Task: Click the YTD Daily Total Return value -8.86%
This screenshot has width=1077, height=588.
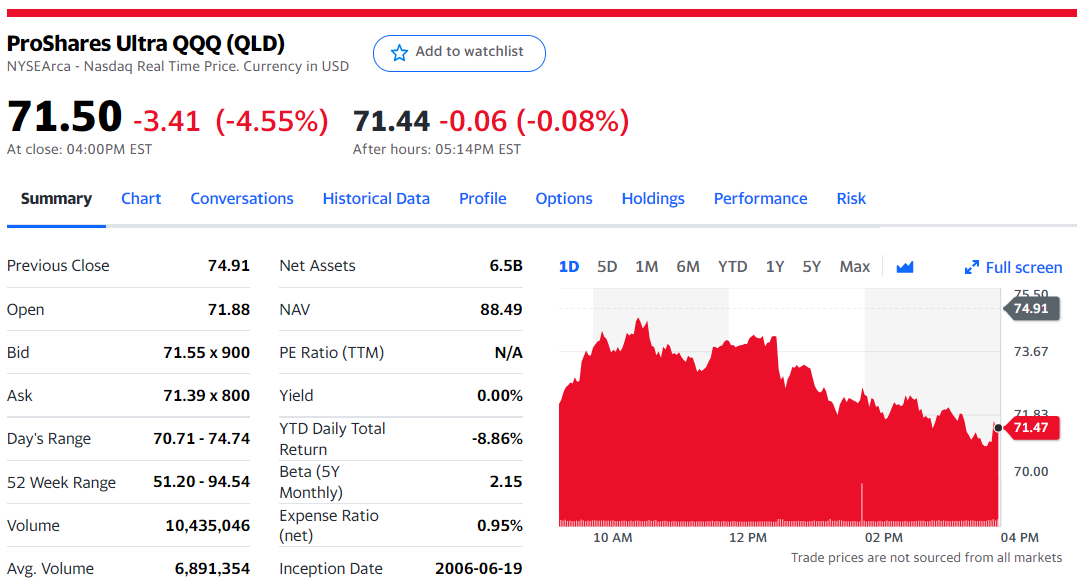Action: coord(497,438)
